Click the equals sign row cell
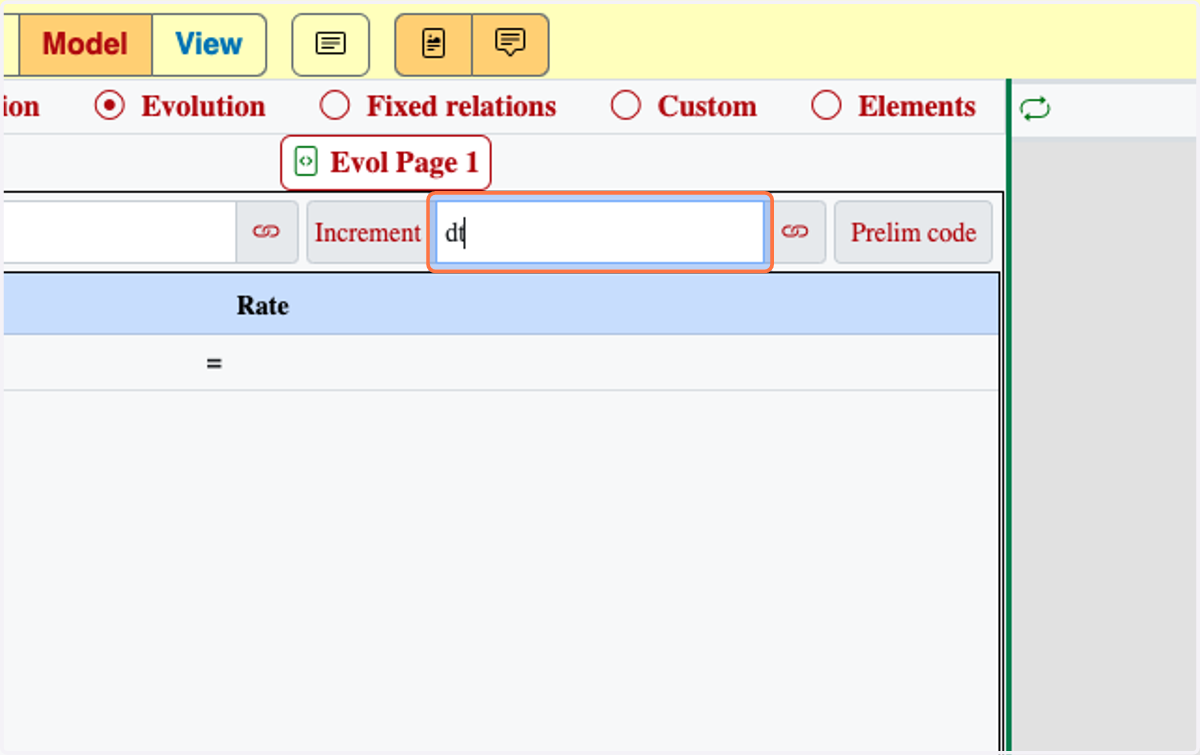 coord(214,363)
